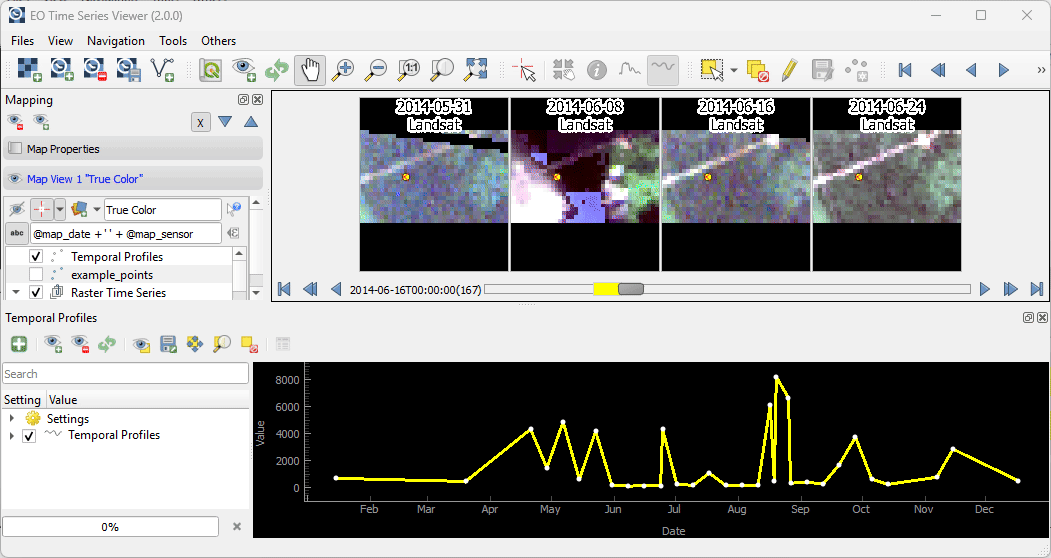Select the Pan hand tool

(x=310, y=69)
